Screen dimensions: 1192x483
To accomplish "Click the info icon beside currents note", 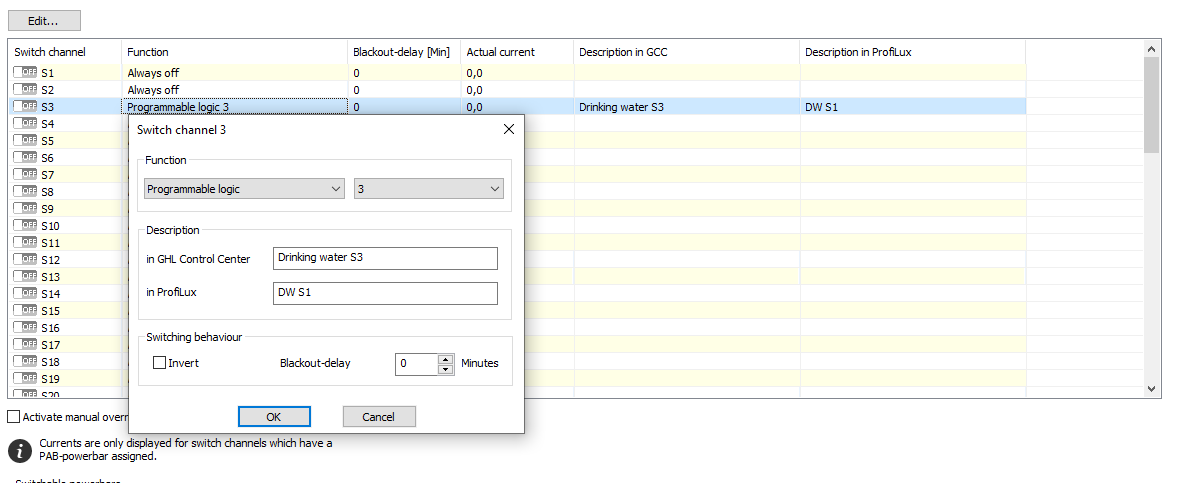I will point(20,450).
